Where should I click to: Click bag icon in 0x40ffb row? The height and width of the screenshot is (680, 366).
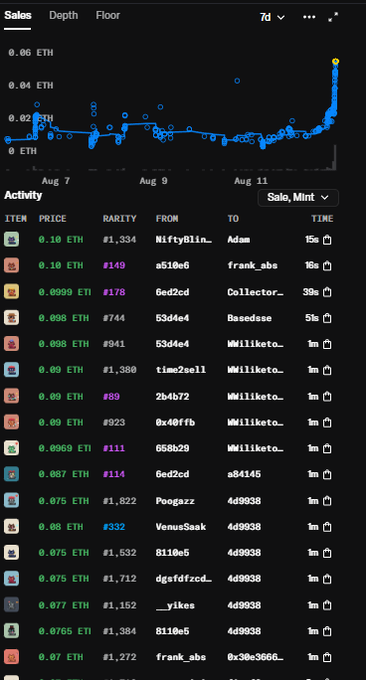coord(327,422)
